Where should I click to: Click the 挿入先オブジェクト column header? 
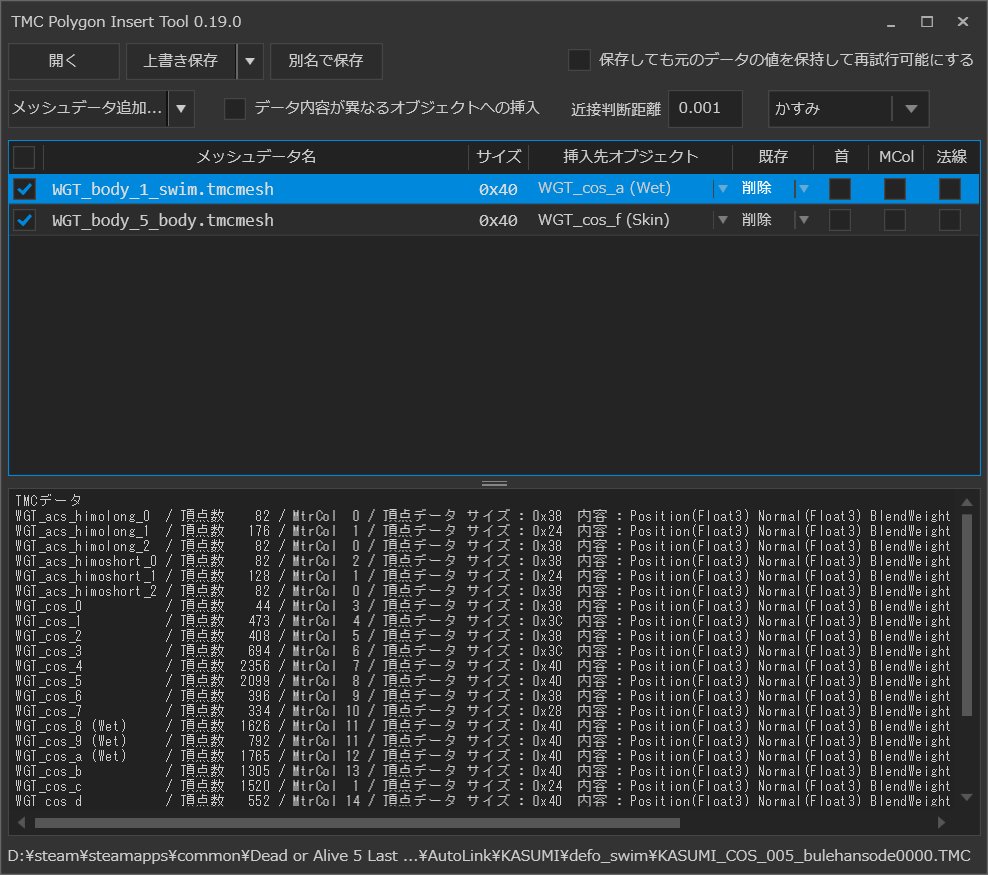coord(630,157)
